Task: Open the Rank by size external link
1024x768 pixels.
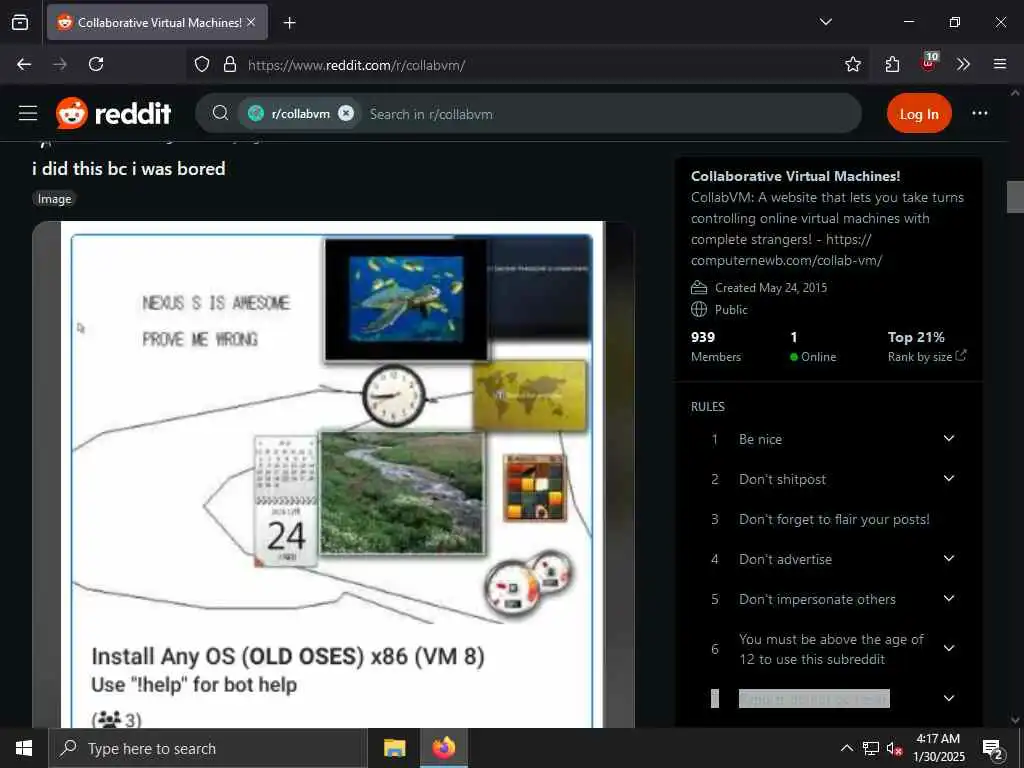Action: [927, 357]
